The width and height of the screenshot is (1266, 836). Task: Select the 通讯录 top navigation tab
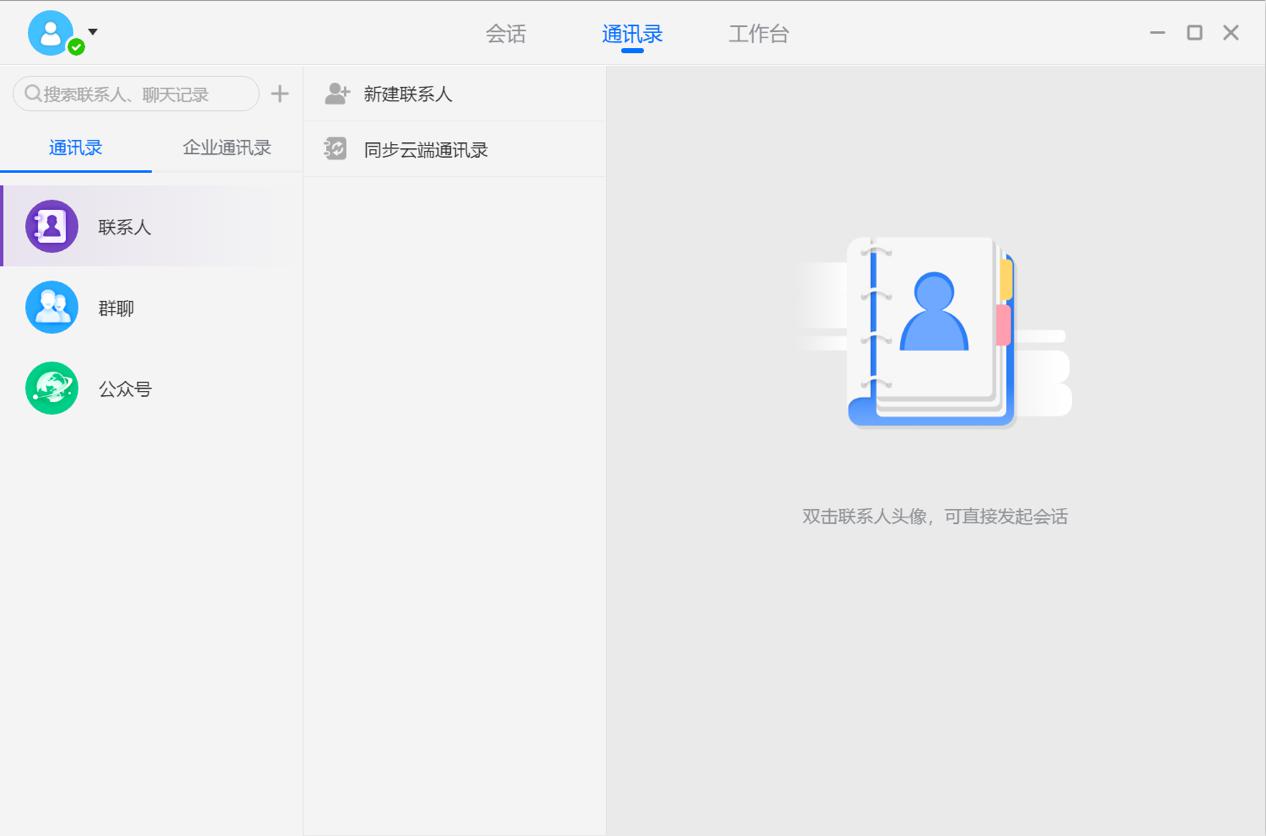click(x=632, y=34)
